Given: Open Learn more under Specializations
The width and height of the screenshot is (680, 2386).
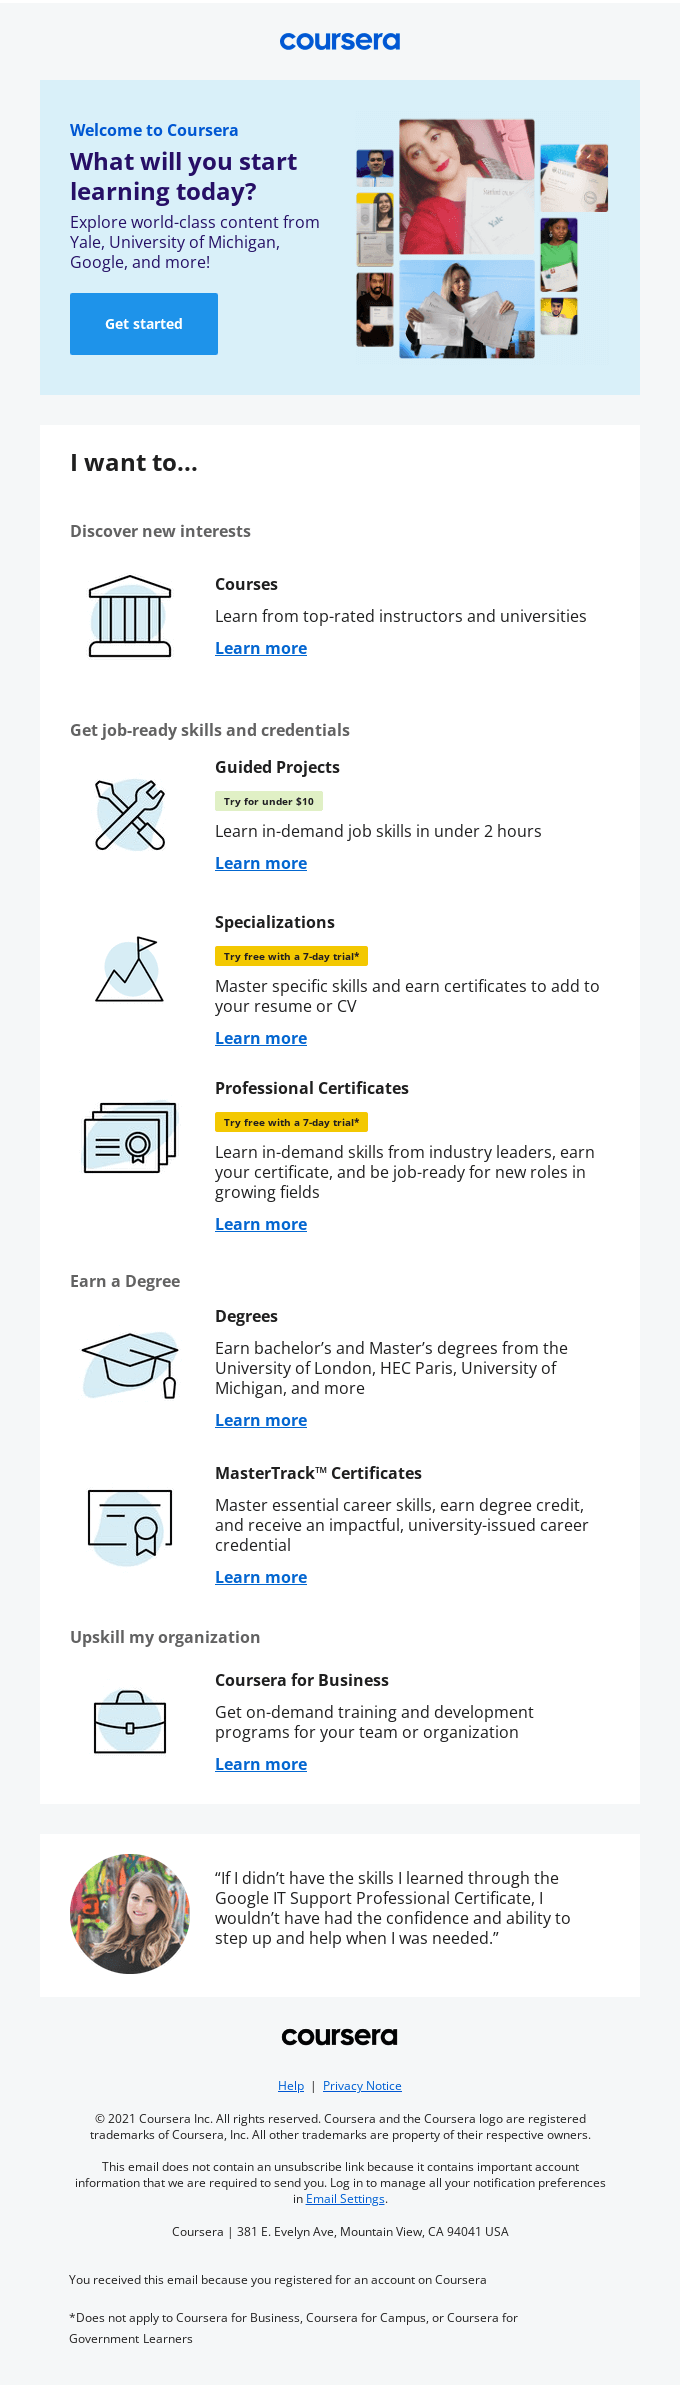Looking at the screenshot, I should (x=260, y=1038).
